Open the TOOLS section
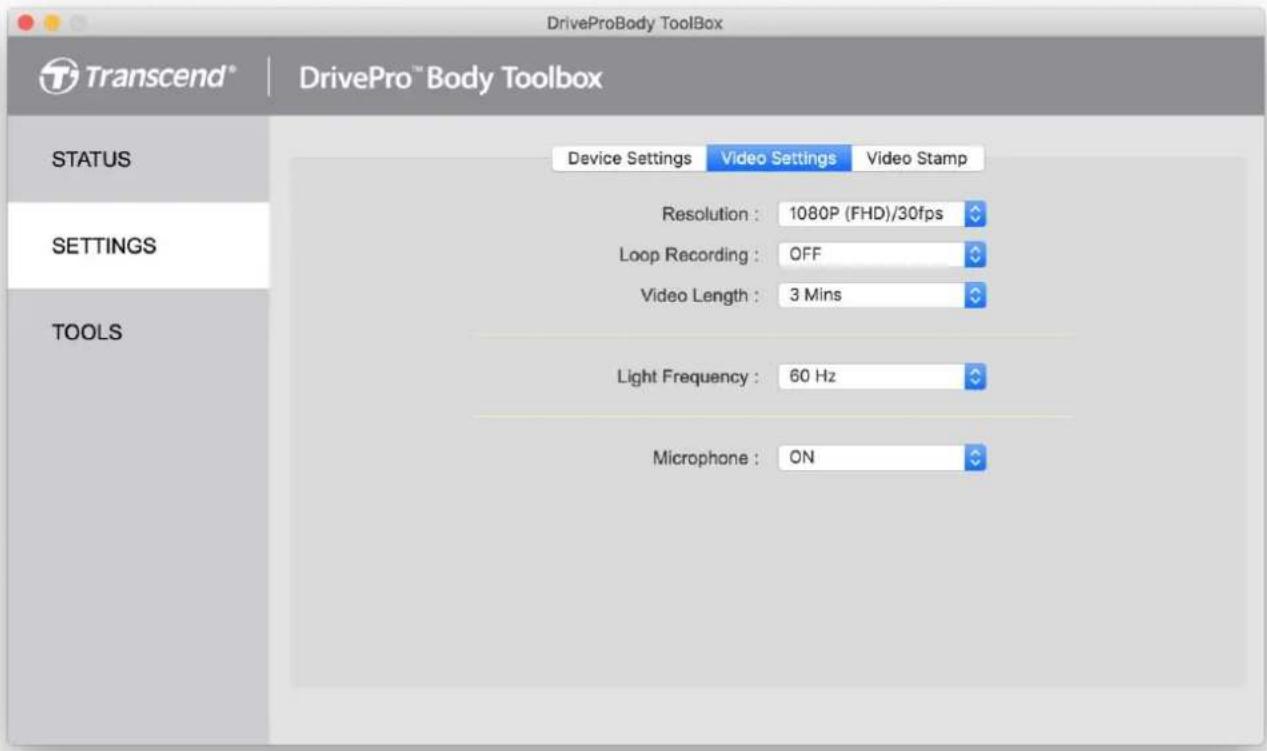The image size is (1267, 751). pyautogui.click(x=138, y=333)
